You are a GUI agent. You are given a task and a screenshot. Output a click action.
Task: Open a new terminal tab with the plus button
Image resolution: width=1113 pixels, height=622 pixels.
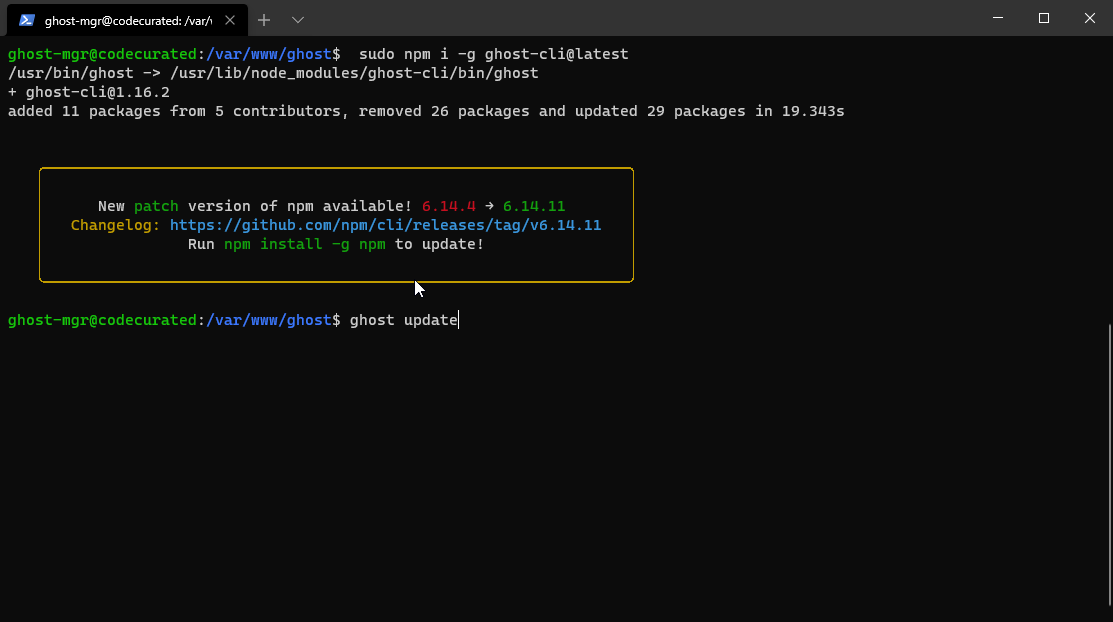[x=264, y=21]
